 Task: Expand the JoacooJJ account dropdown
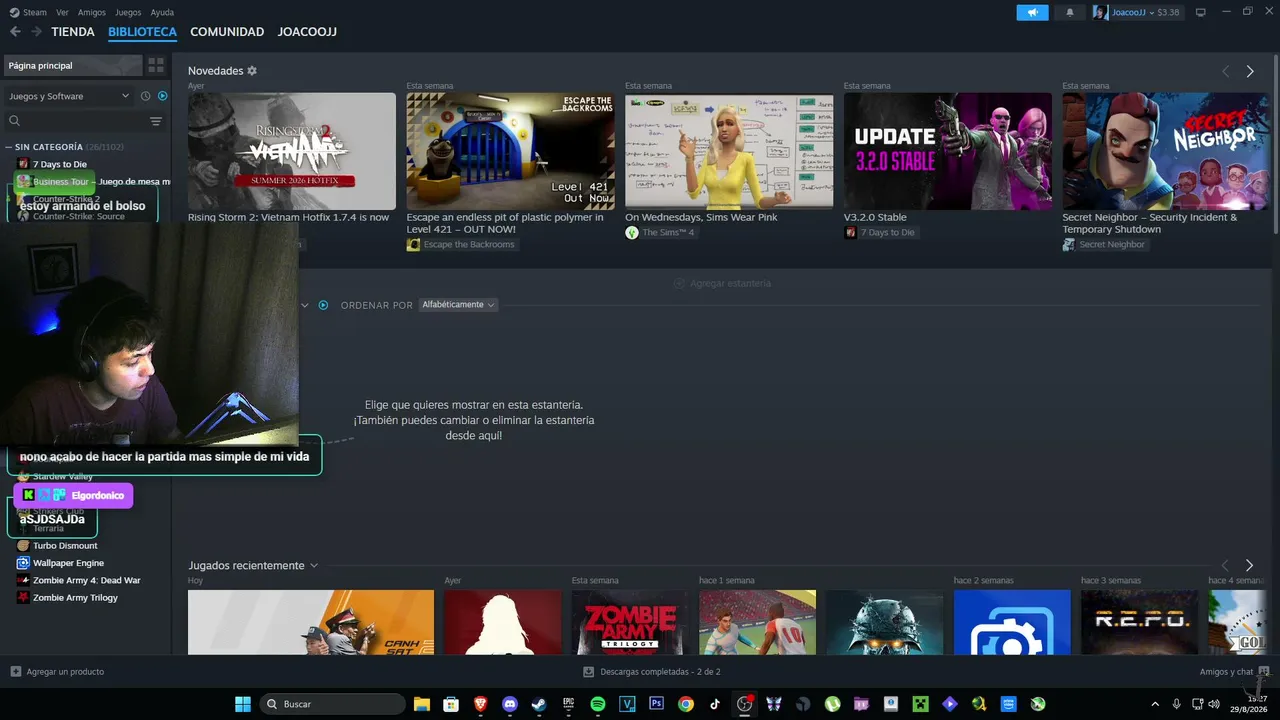1137,12
